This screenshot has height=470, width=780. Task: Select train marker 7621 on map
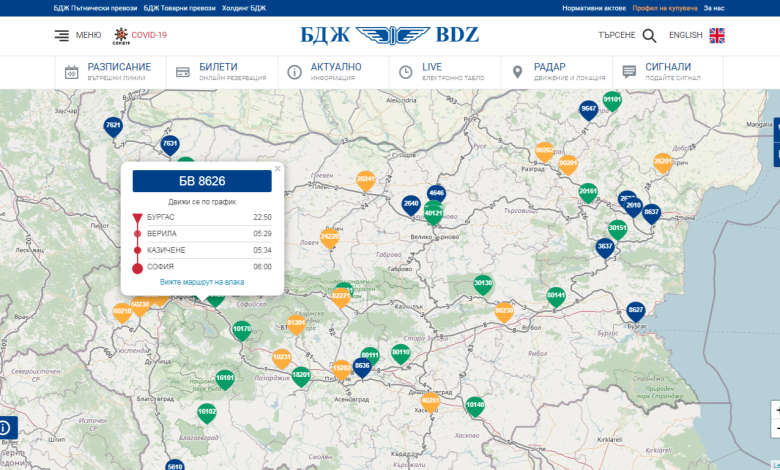point(113,127)
